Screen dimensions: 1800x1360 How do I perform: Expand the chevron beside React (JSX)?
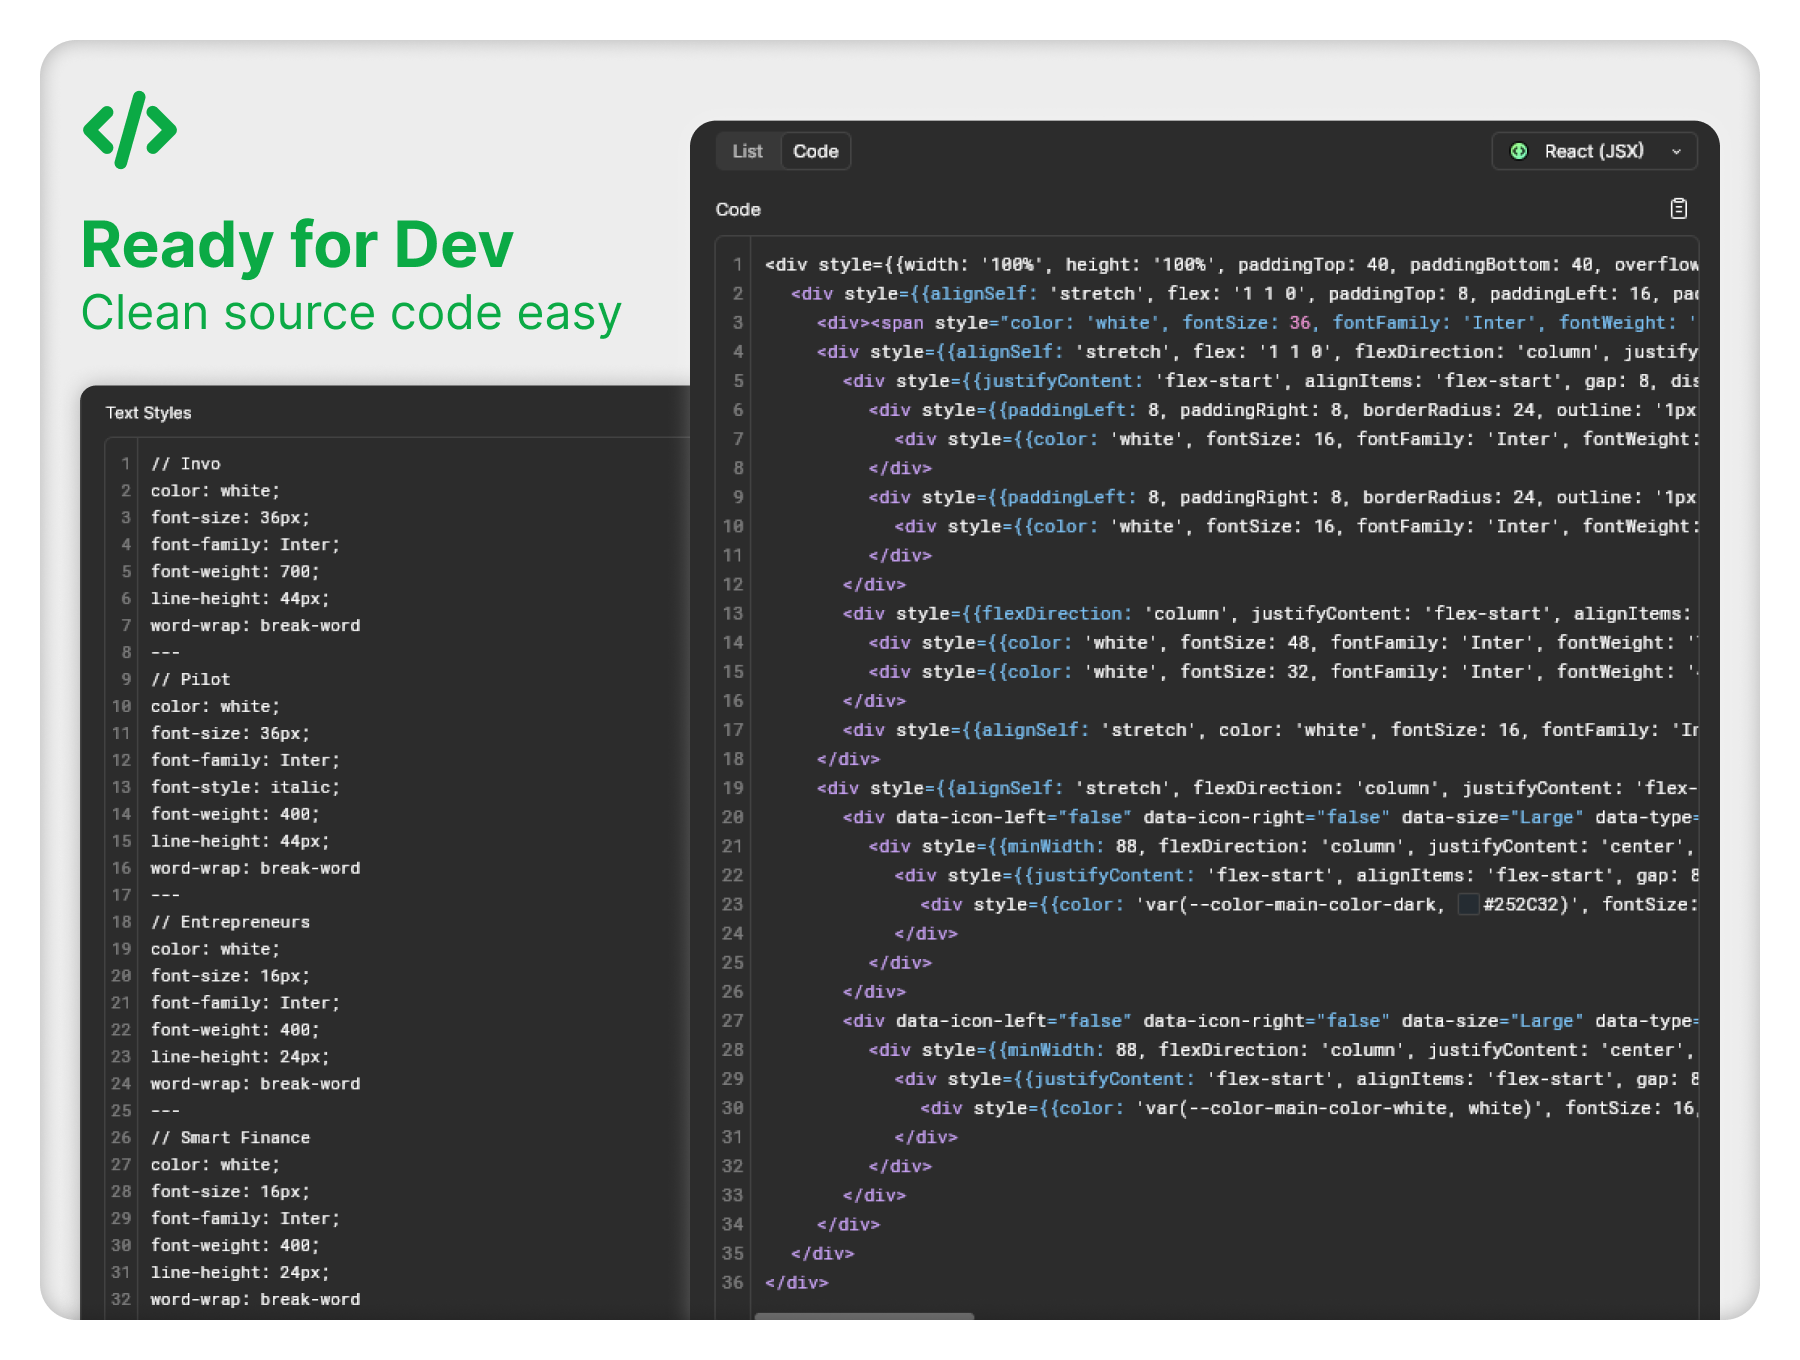pos(1676,152)
